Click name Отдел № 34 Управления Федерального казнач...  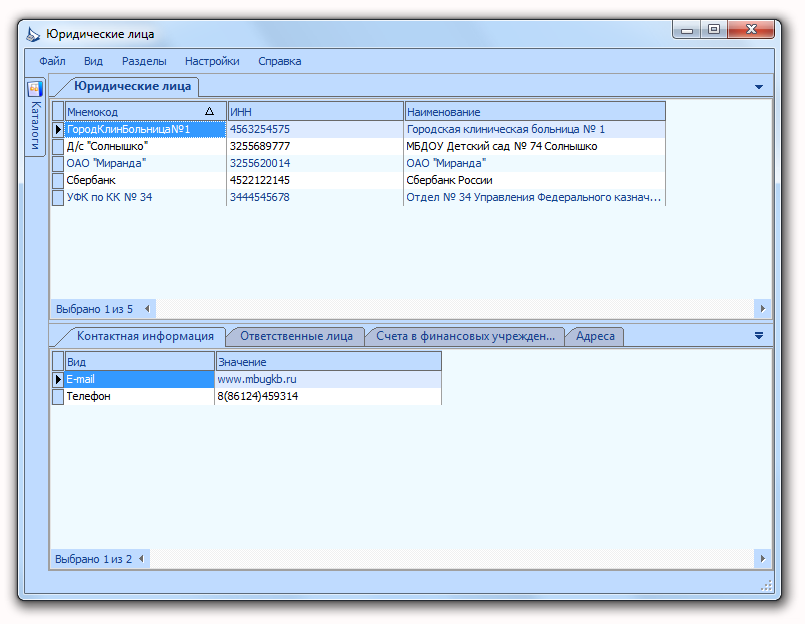click(x=533, y=197)
